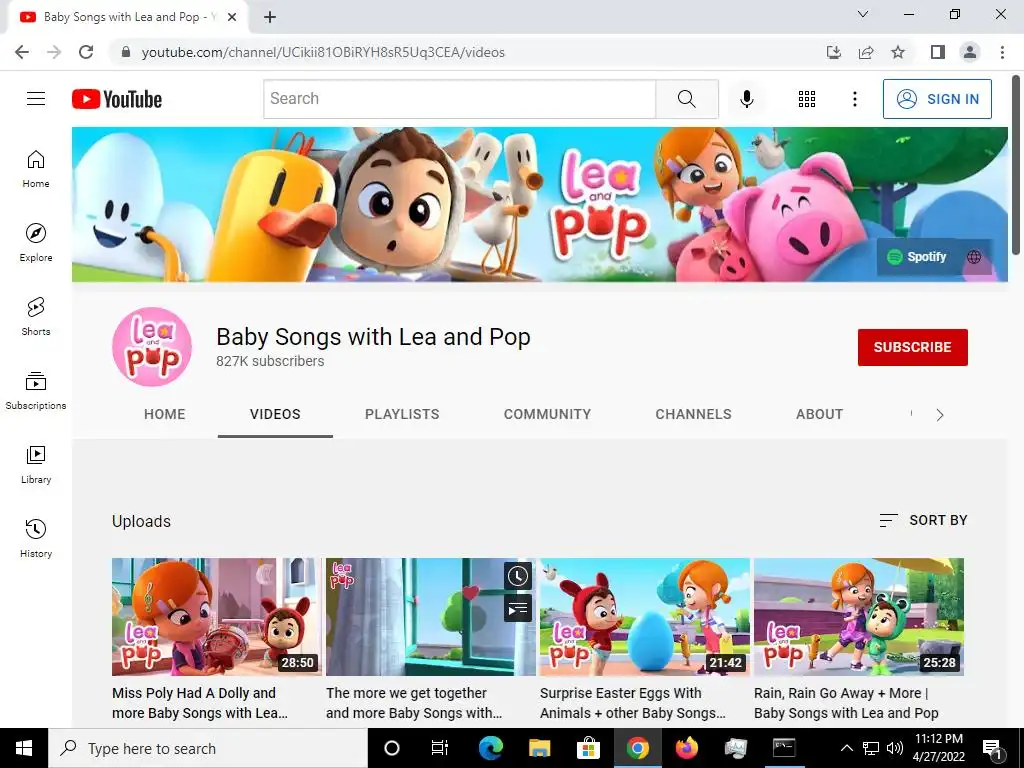Switch to the PLAYLISTS tab
The width and height of the screenshot is (1024, 768).
coord(402,414)
